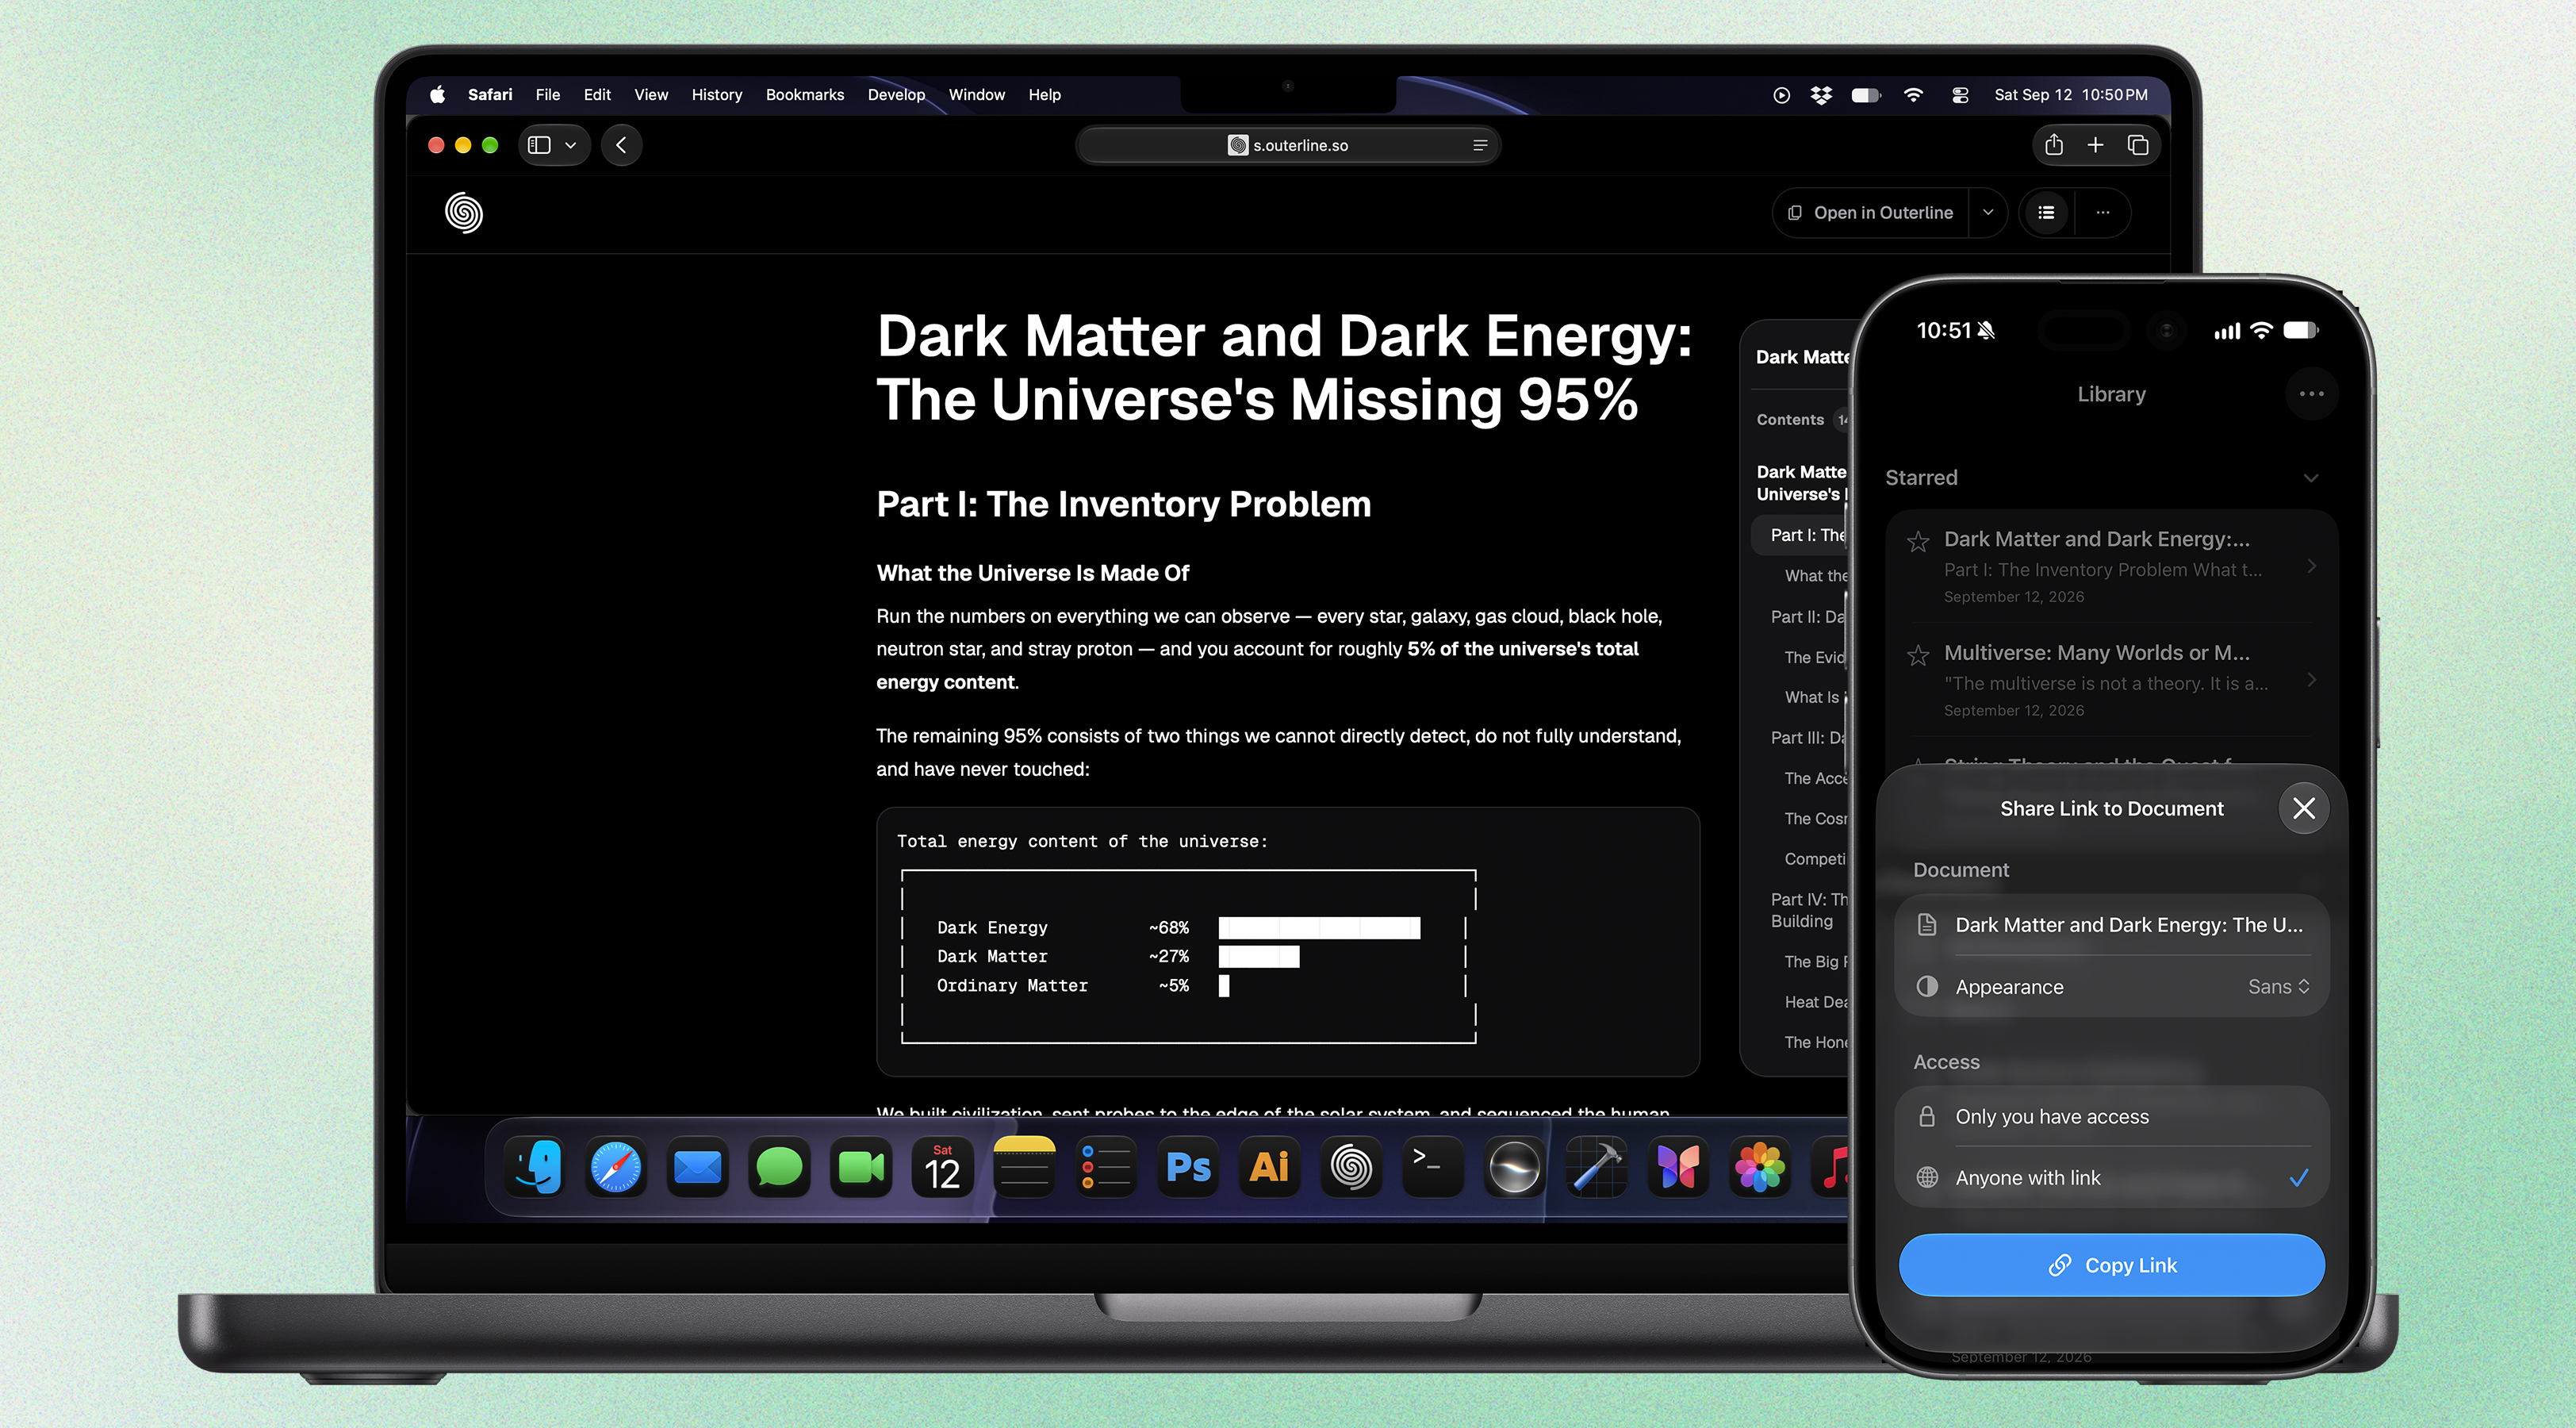Click the Safari back arrow button

(621, 145)
